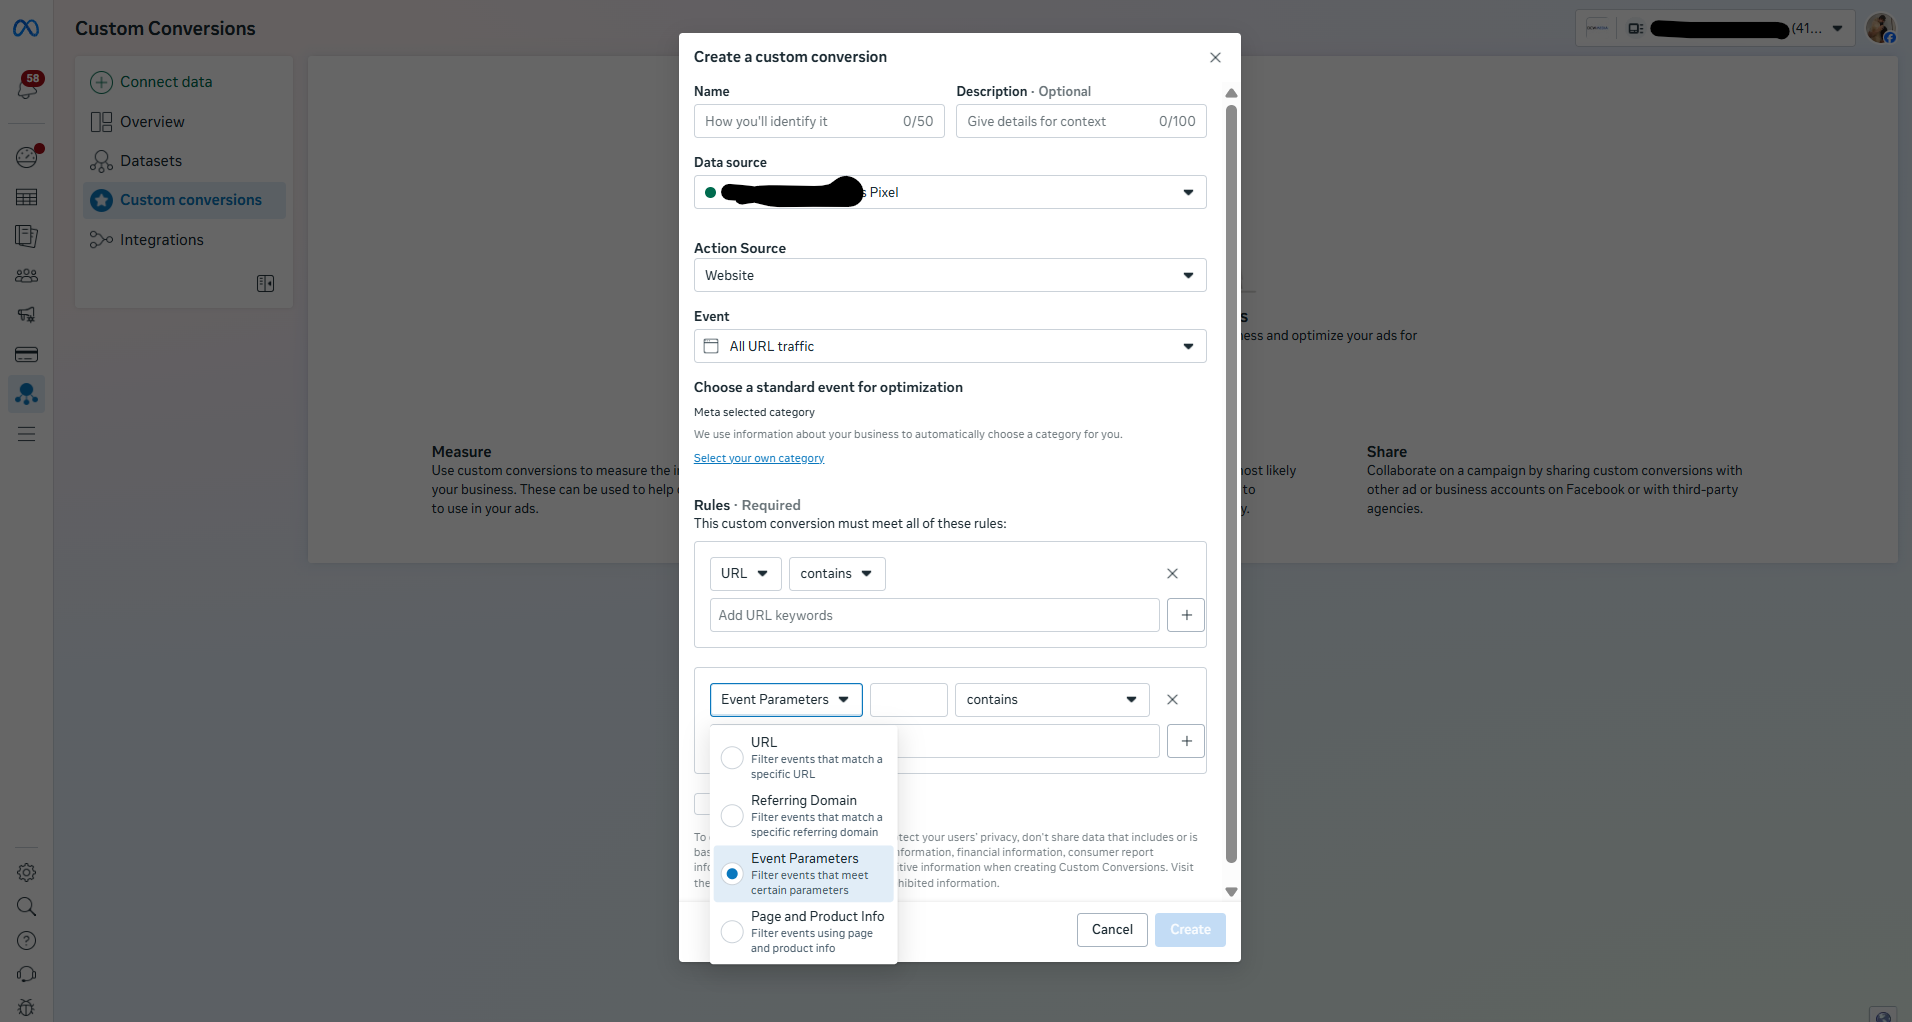
Task: Click the Custom Conversions page title
Action: tap(165, 29)
